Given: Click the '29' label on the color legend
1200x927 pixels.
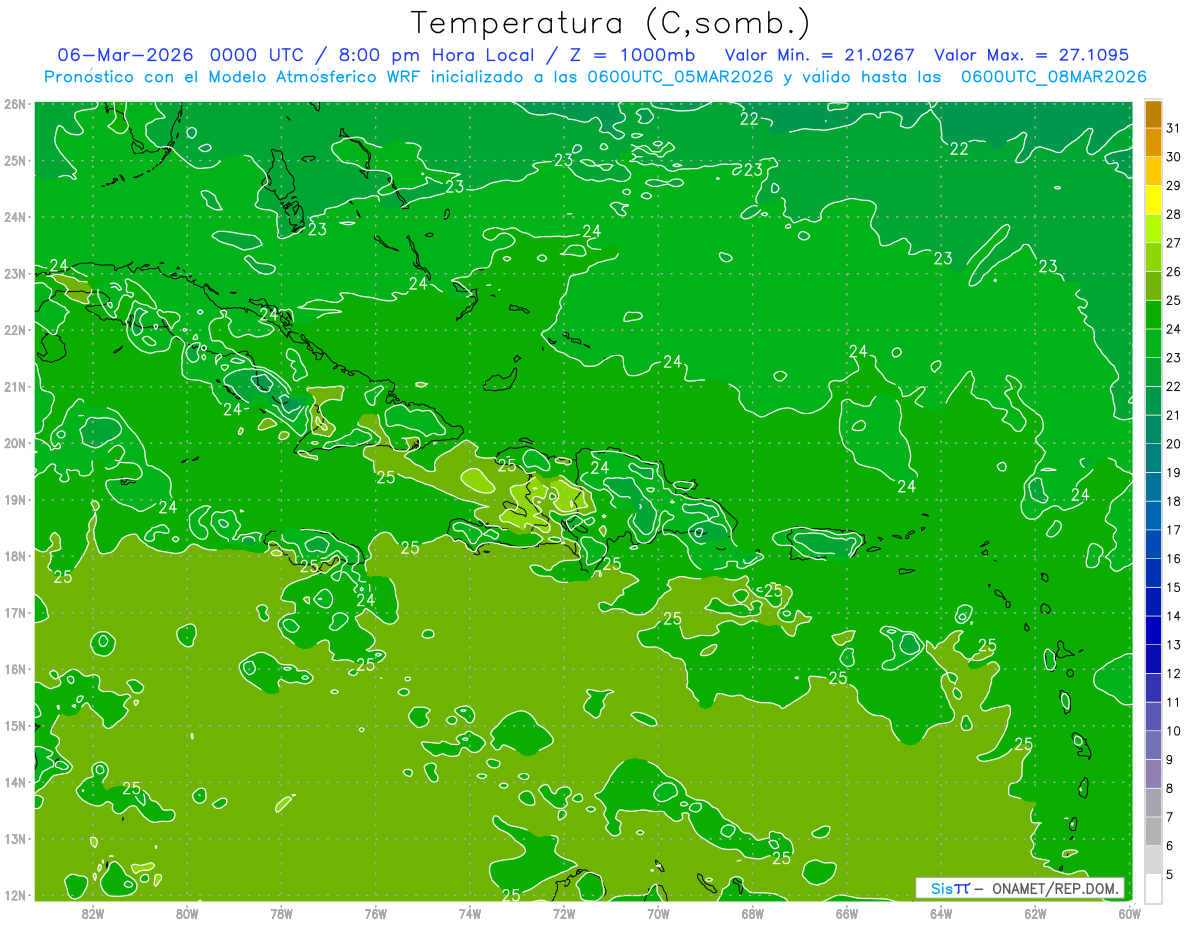Looking at the screenshot, I should (1174, 186).
